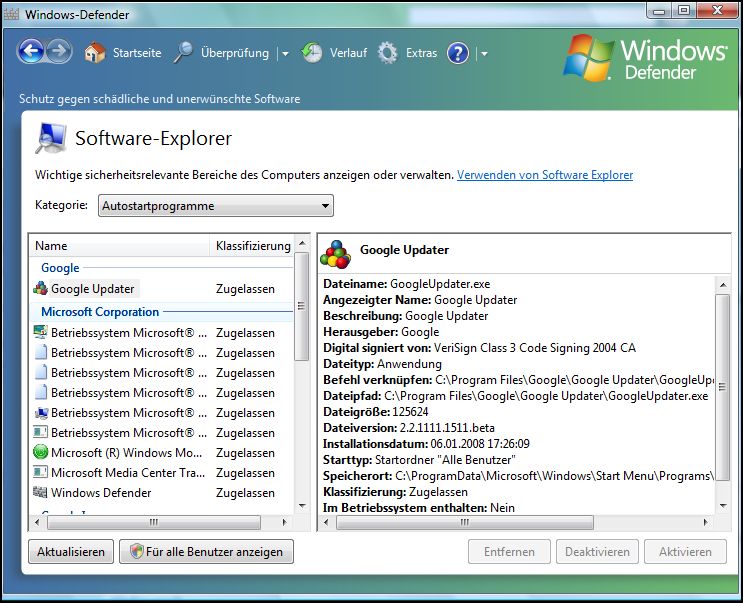Click the Google Updater icon in the list

tap(40, 288)
